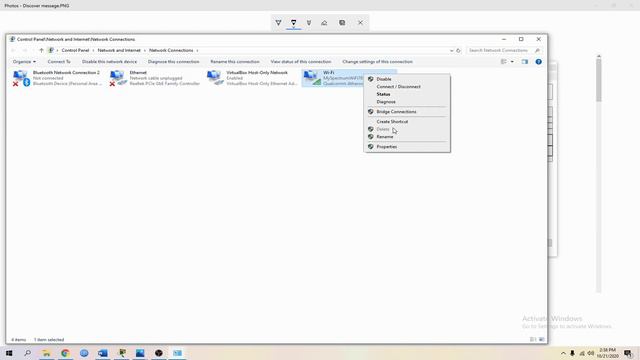
Task: Choose Diagnose in the context menu
Action: [x=386, y=102]
